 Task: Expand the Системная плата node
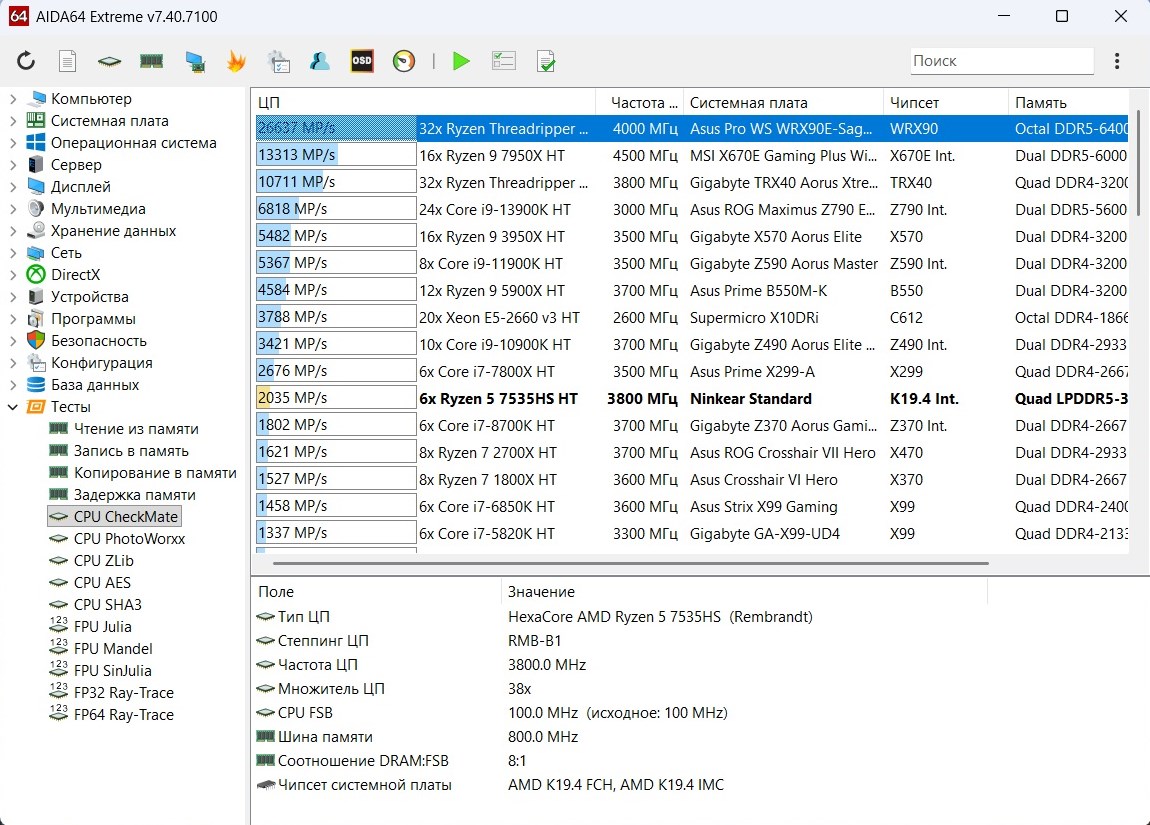coord(13,121)
